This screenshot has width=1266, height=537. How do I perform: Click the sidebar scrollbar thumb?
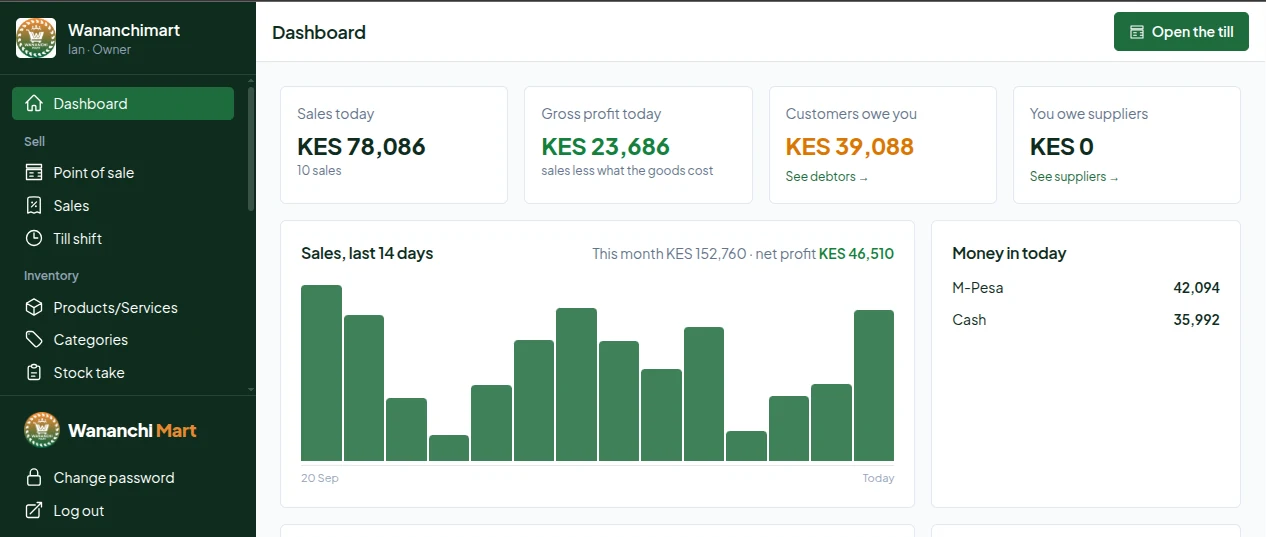(x=251, y=150)
